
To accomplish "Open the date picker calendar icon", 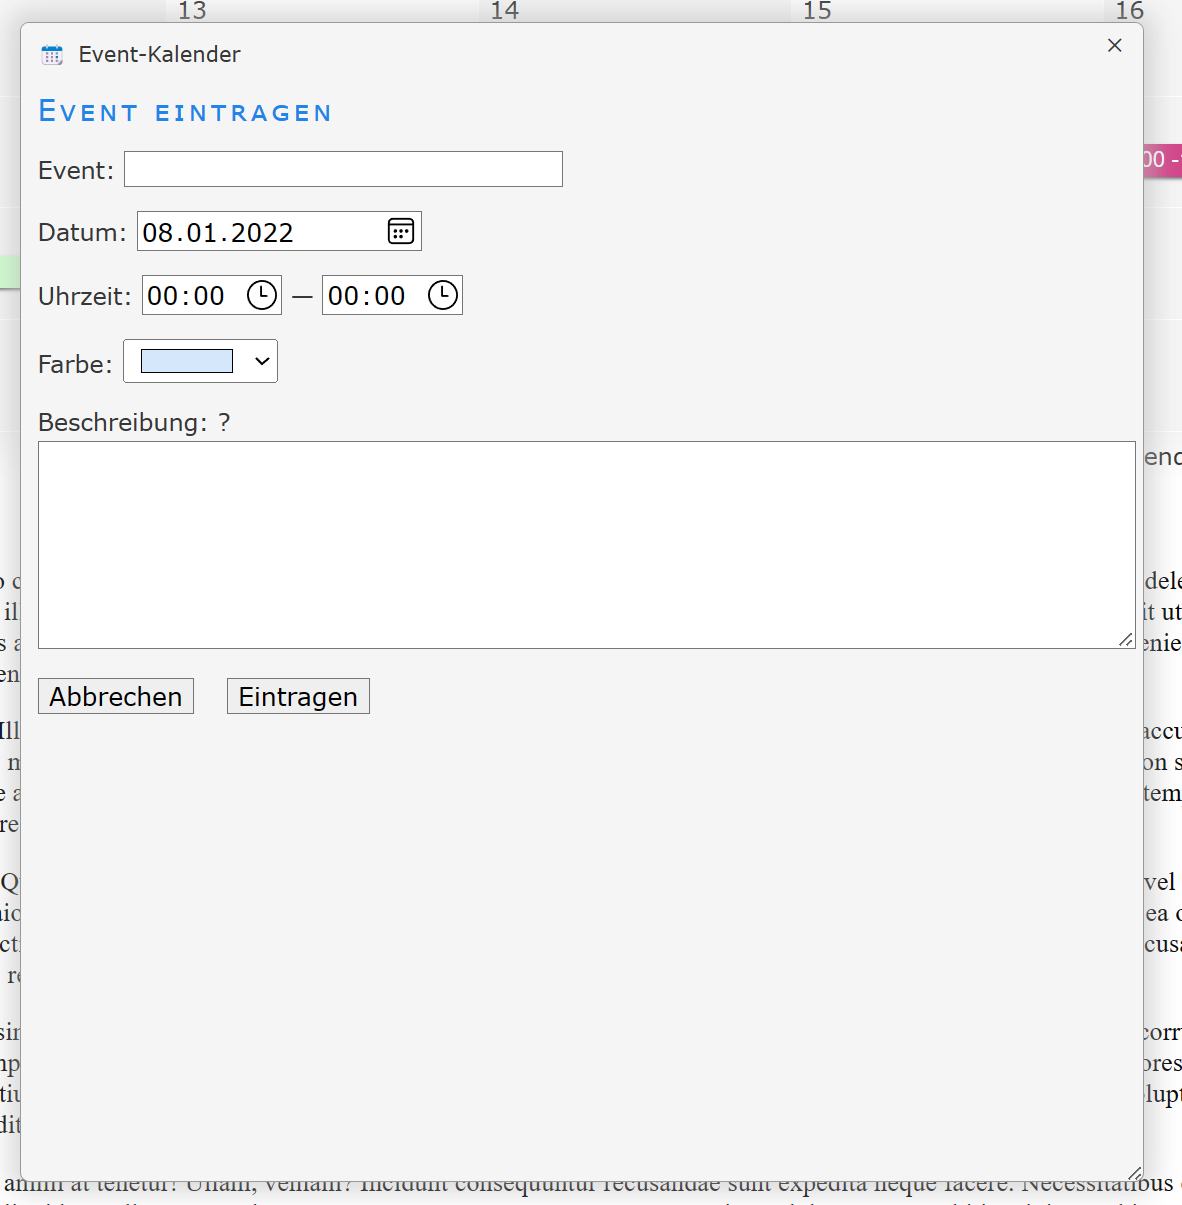I will pyautogui.click(x=401, y=232).
